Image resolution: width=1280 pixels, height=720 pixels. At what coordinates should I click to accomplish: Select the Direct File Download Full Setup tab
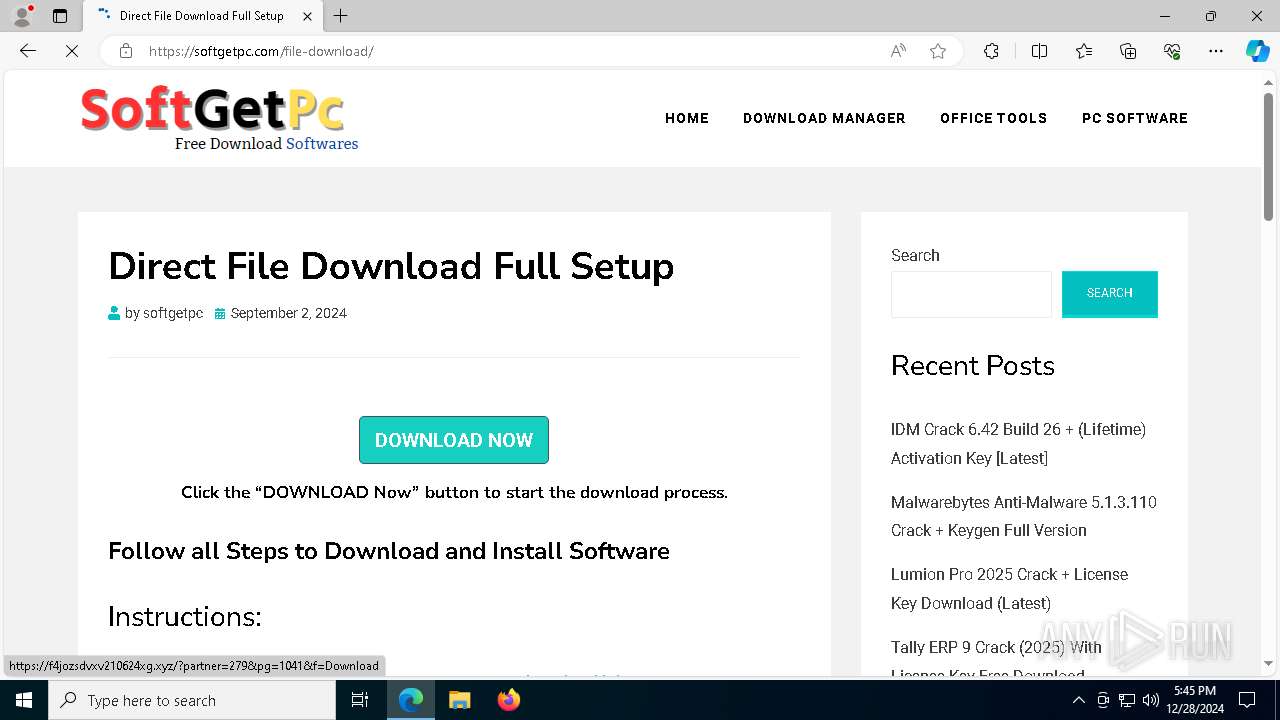(x=202, y=16)
